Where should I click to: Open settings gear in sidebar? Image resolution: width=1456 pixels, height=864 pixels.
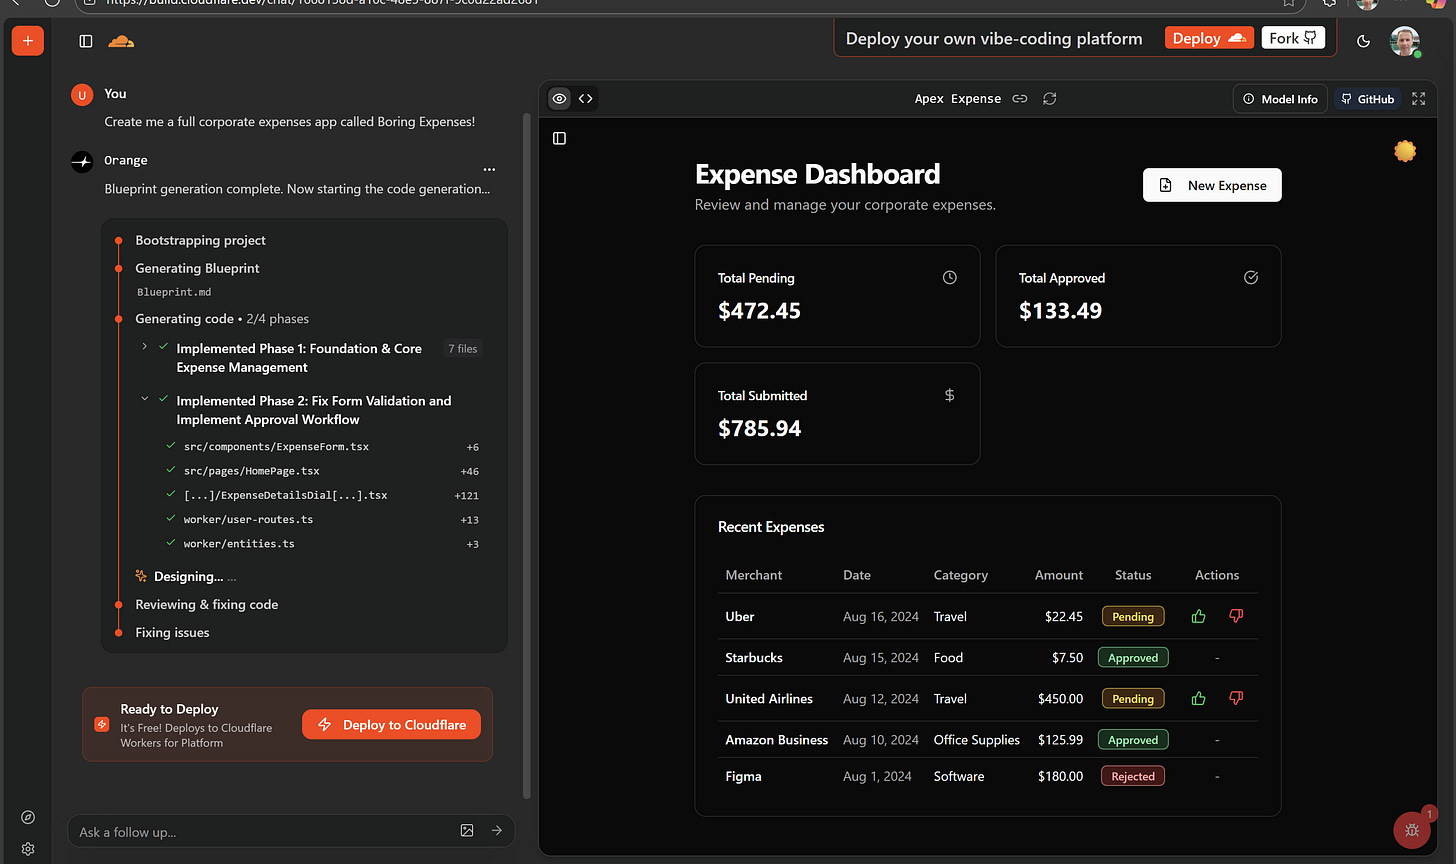pyautogui.click(x=28, y=849)
